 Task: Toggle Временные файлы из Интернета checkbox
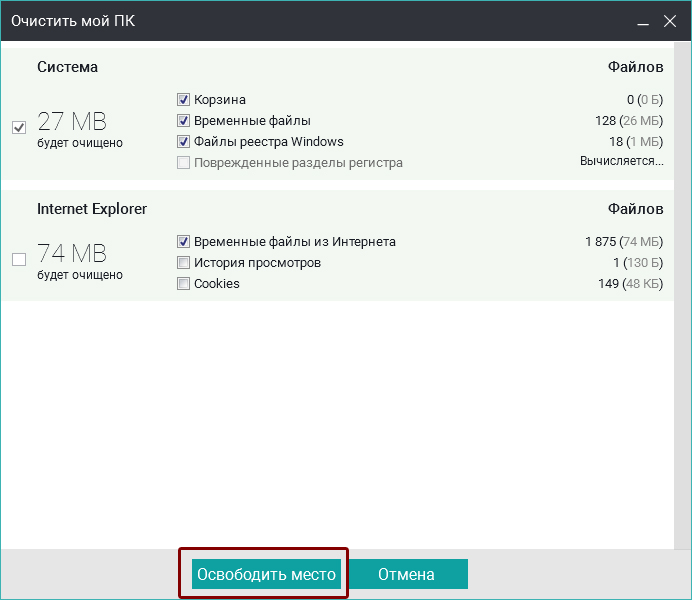pos(183,241)
